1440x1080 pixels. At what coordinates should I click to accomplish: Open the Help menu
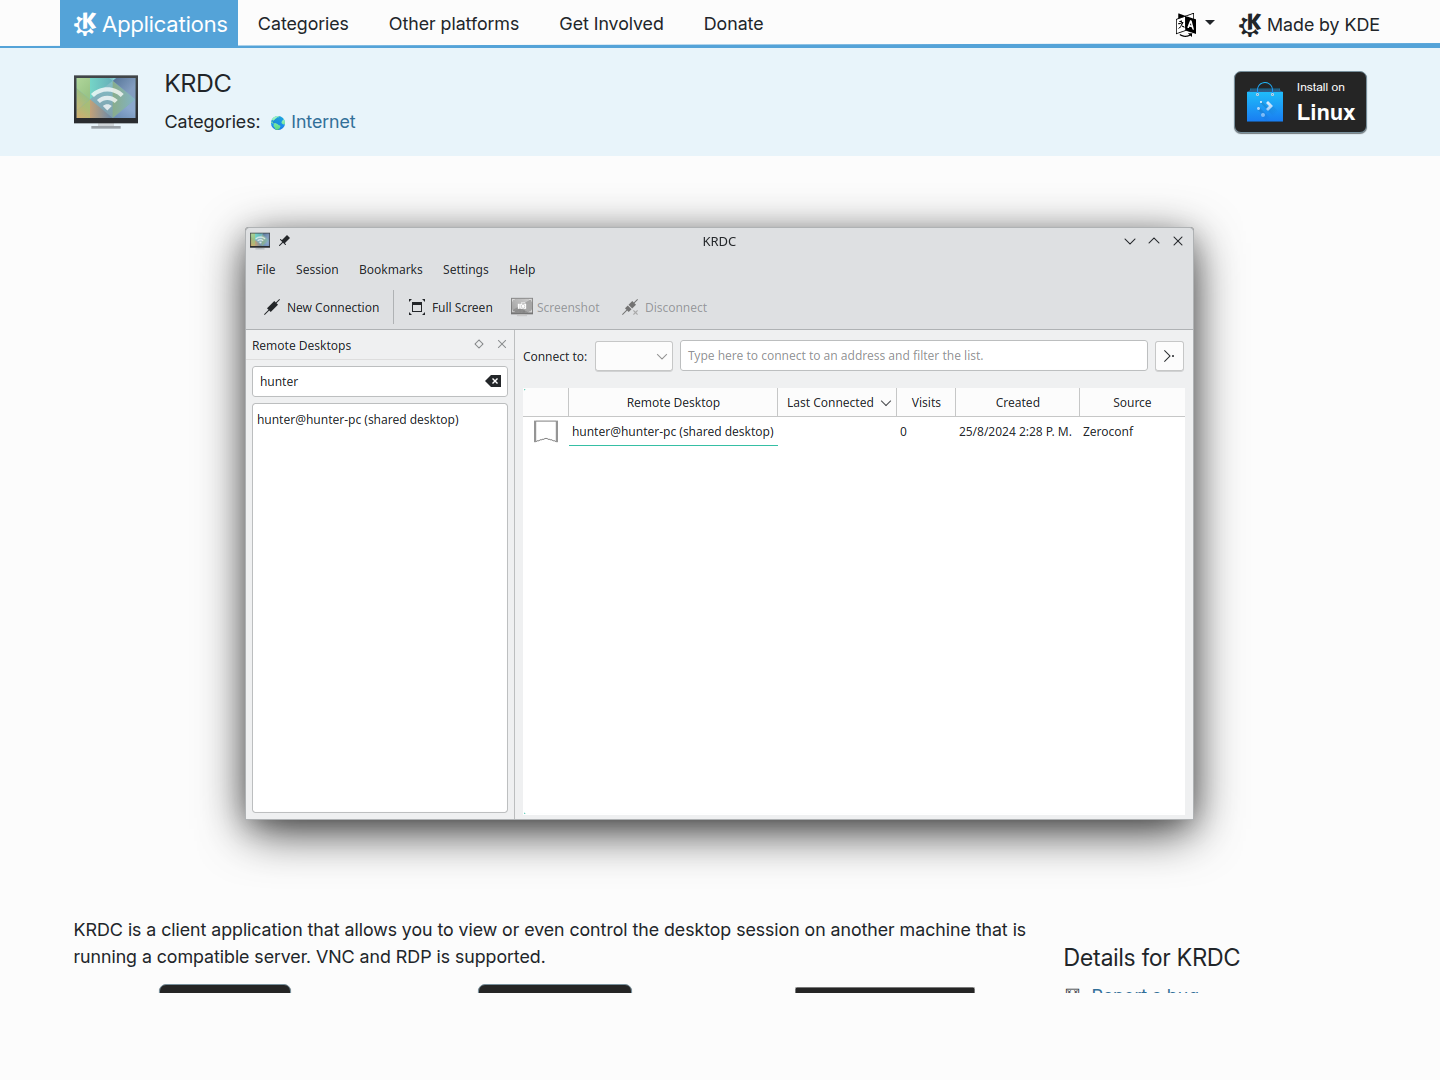(522, 270)
